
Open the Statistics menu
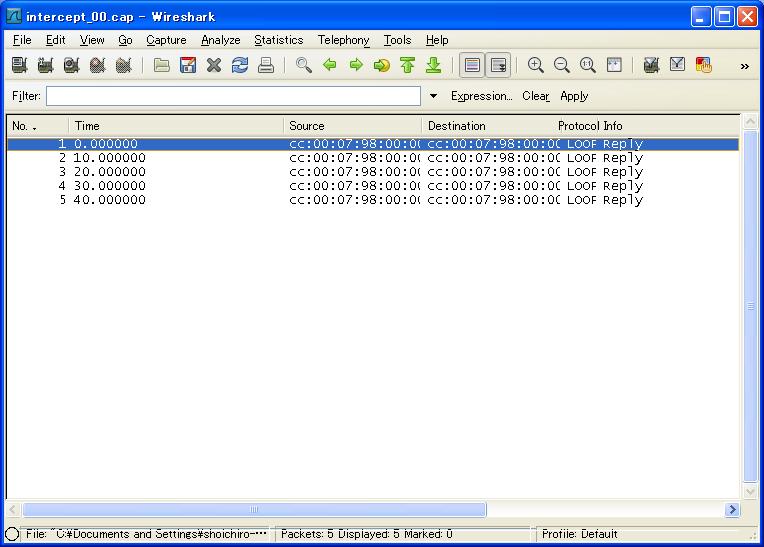pyautogui.click(x=279, y=40)
